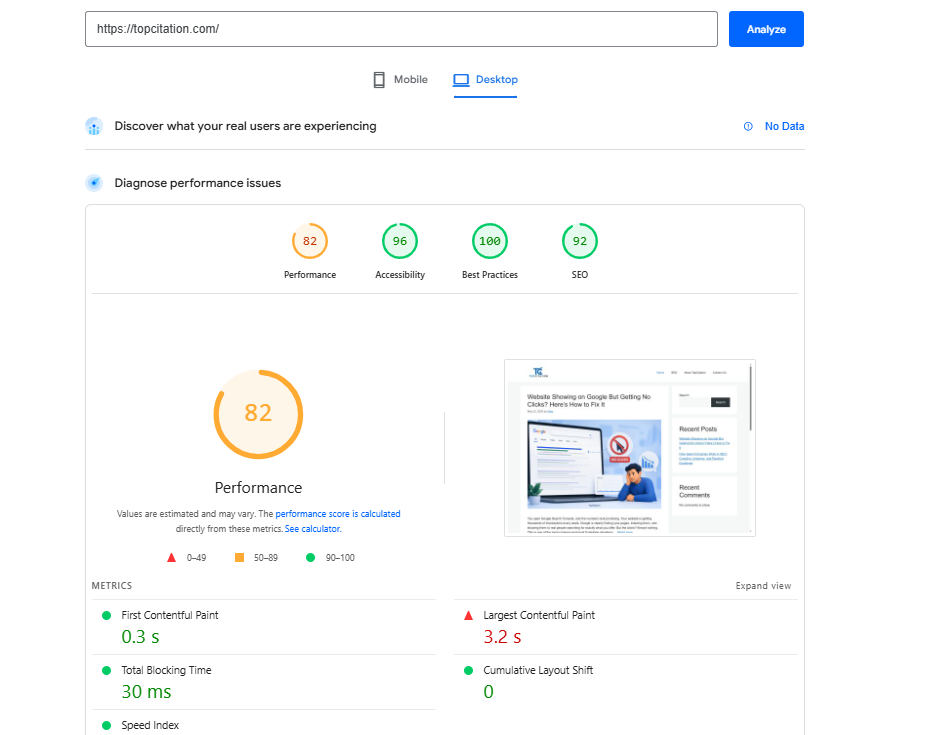Click the desktop monitor icon
The height and width of the screenshot is (735, 945).
pos(461,80)
